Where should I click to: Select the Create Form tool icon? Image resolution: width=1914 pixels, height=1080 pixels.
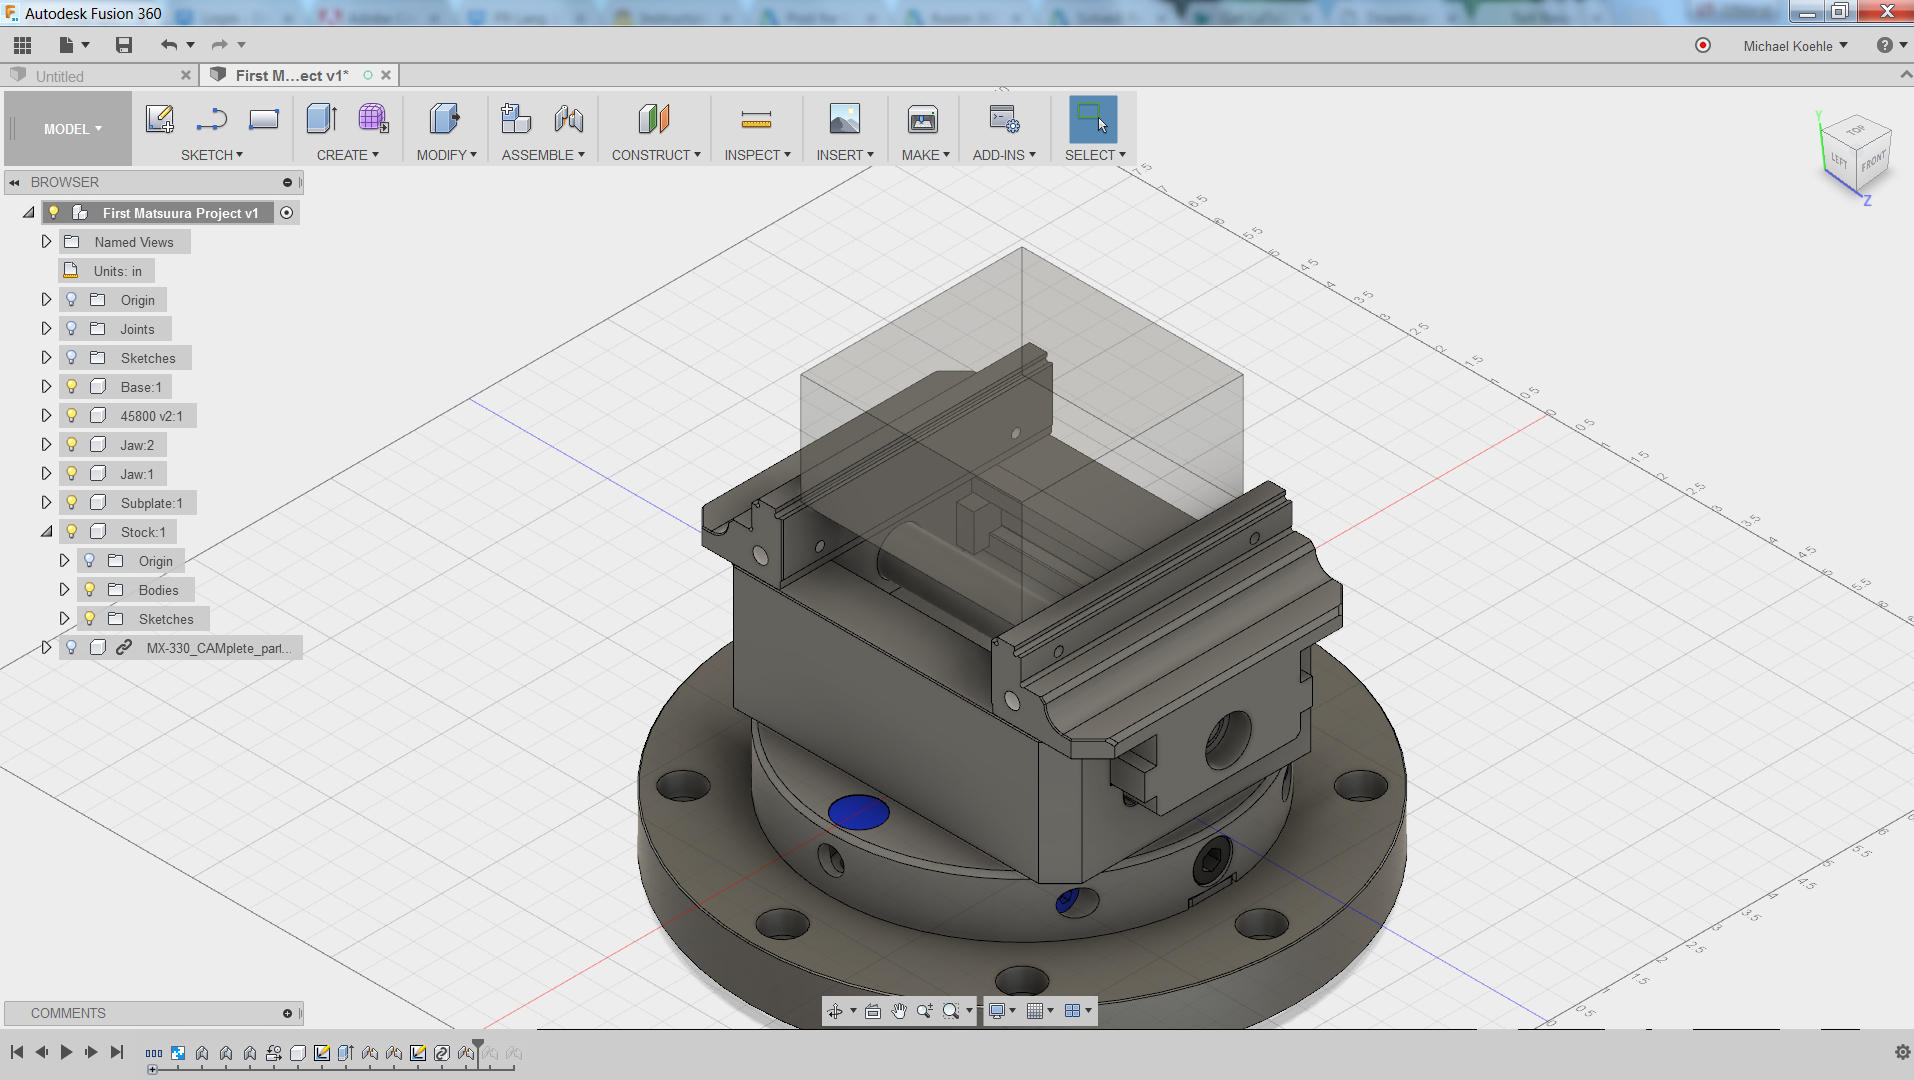[x=373, y=119]
